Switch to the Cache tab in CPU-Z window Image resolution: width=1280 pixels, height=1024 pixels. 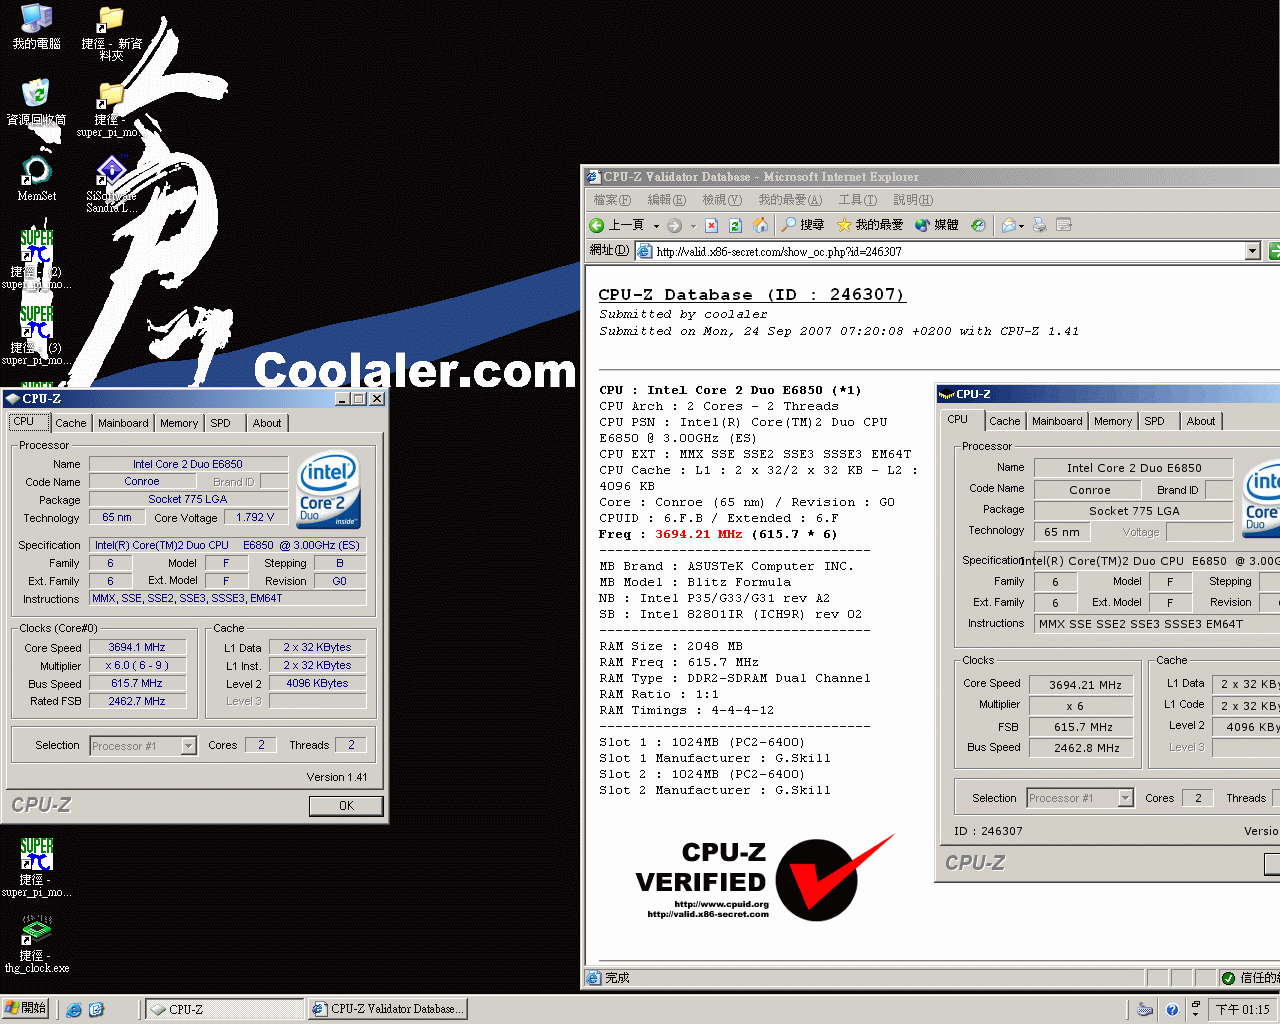coord(71,423)
